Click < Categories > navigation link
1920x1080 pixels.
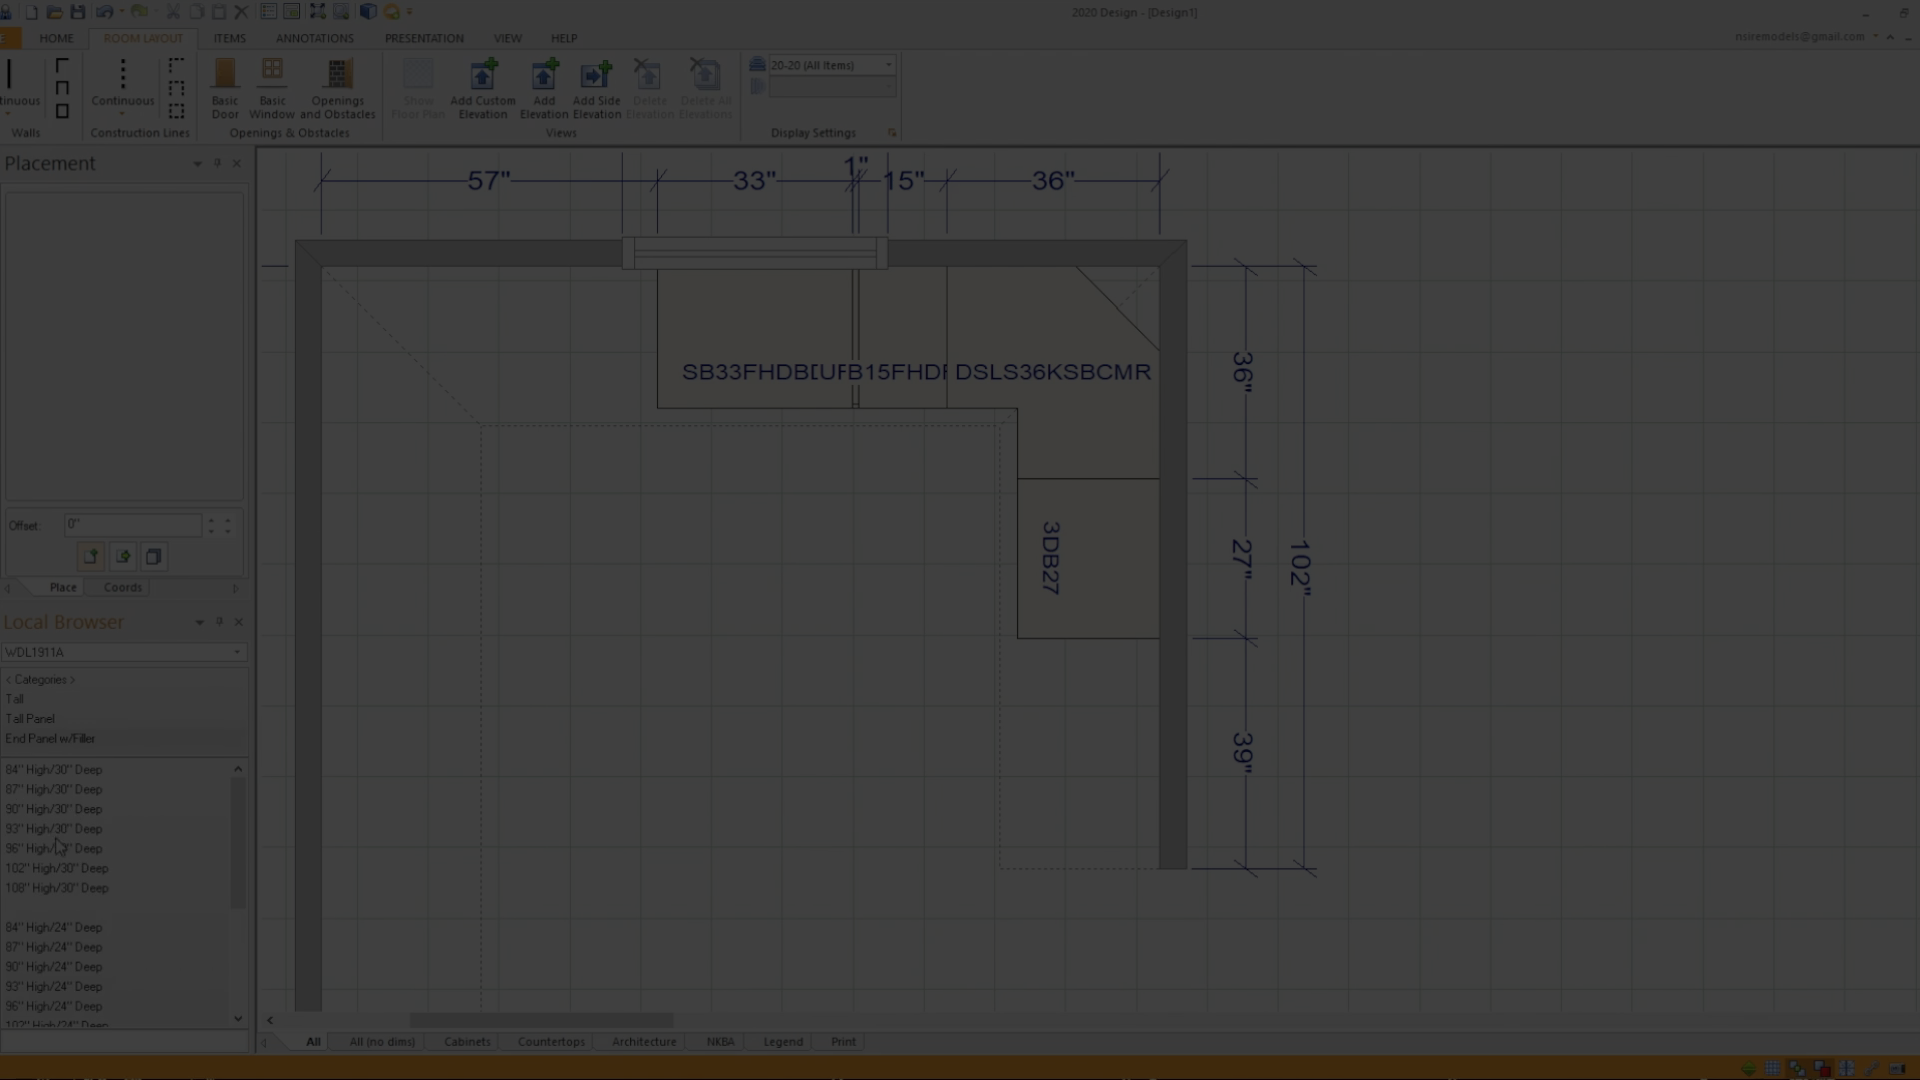pos(40,679)
